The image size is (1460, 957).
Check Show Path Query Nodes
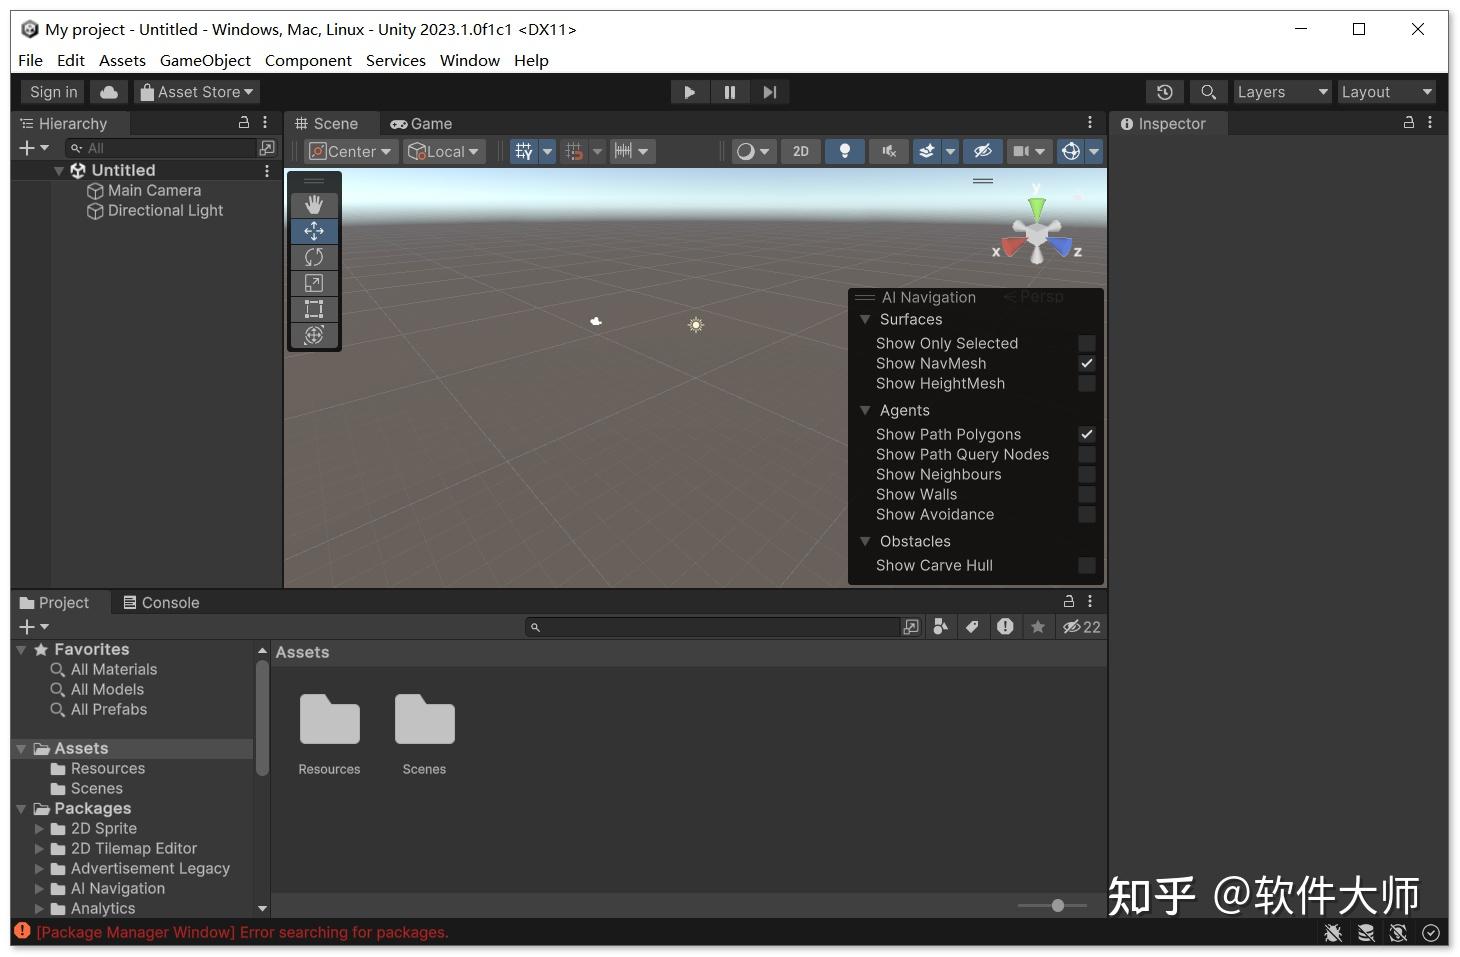(1087, 454)
